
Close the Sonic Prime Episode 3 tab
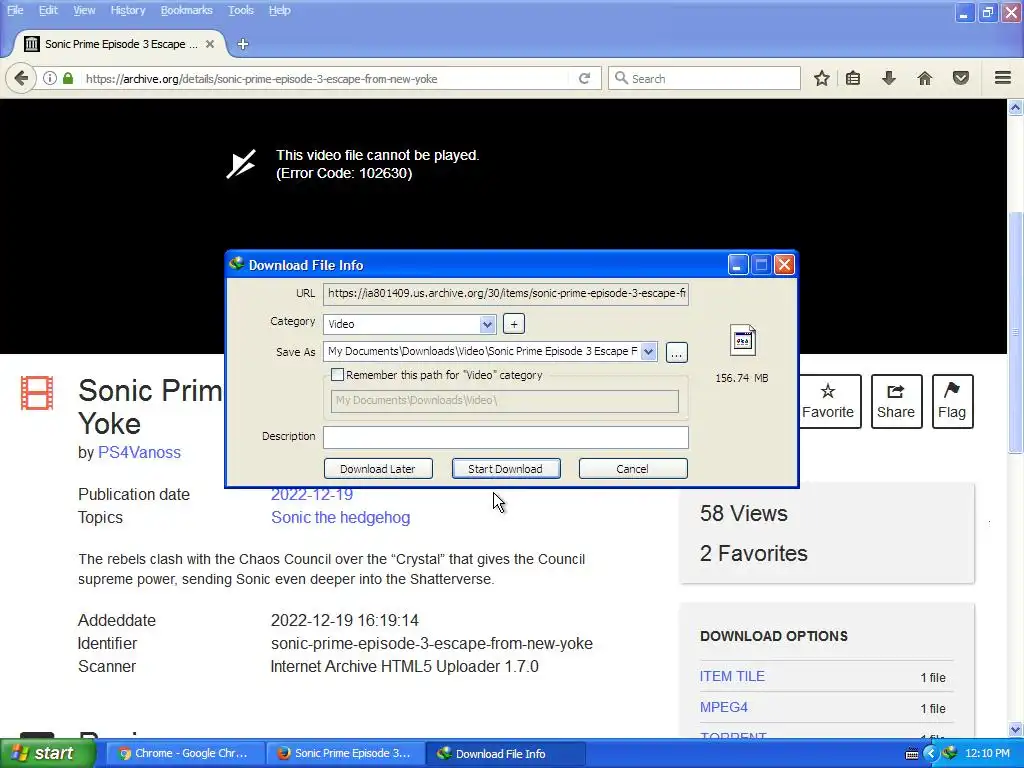(x=210, y=44)
